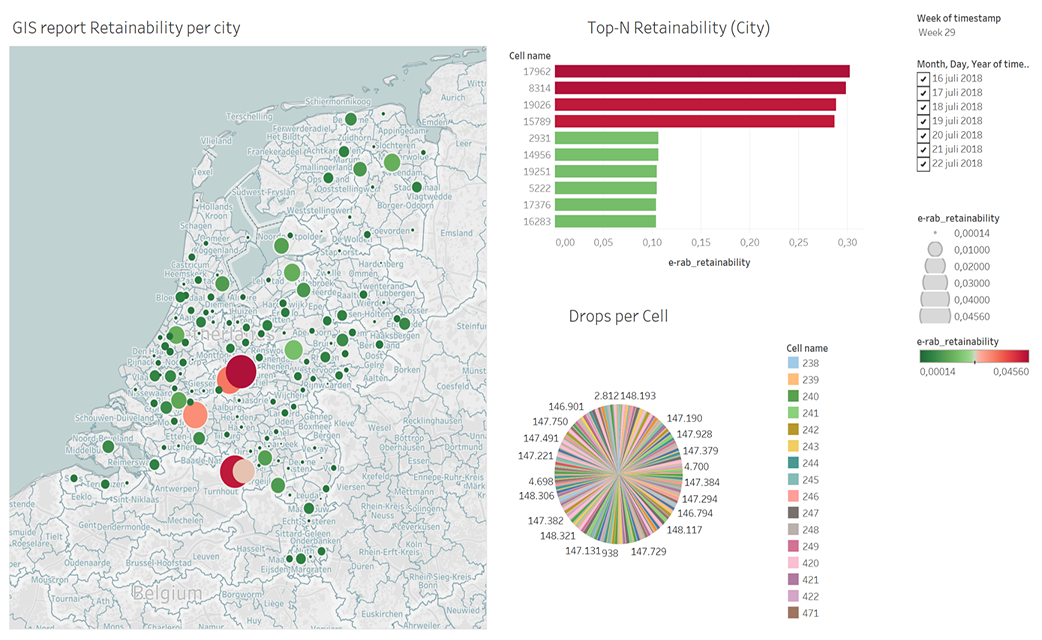Screen dimensions: 1042x640
Task: Click the red bar for cell 8314
Action: coord(700,88)
